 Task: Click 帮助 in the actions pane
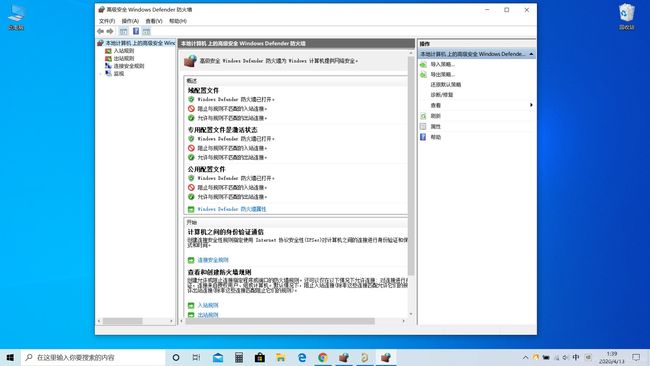point(435,137)
